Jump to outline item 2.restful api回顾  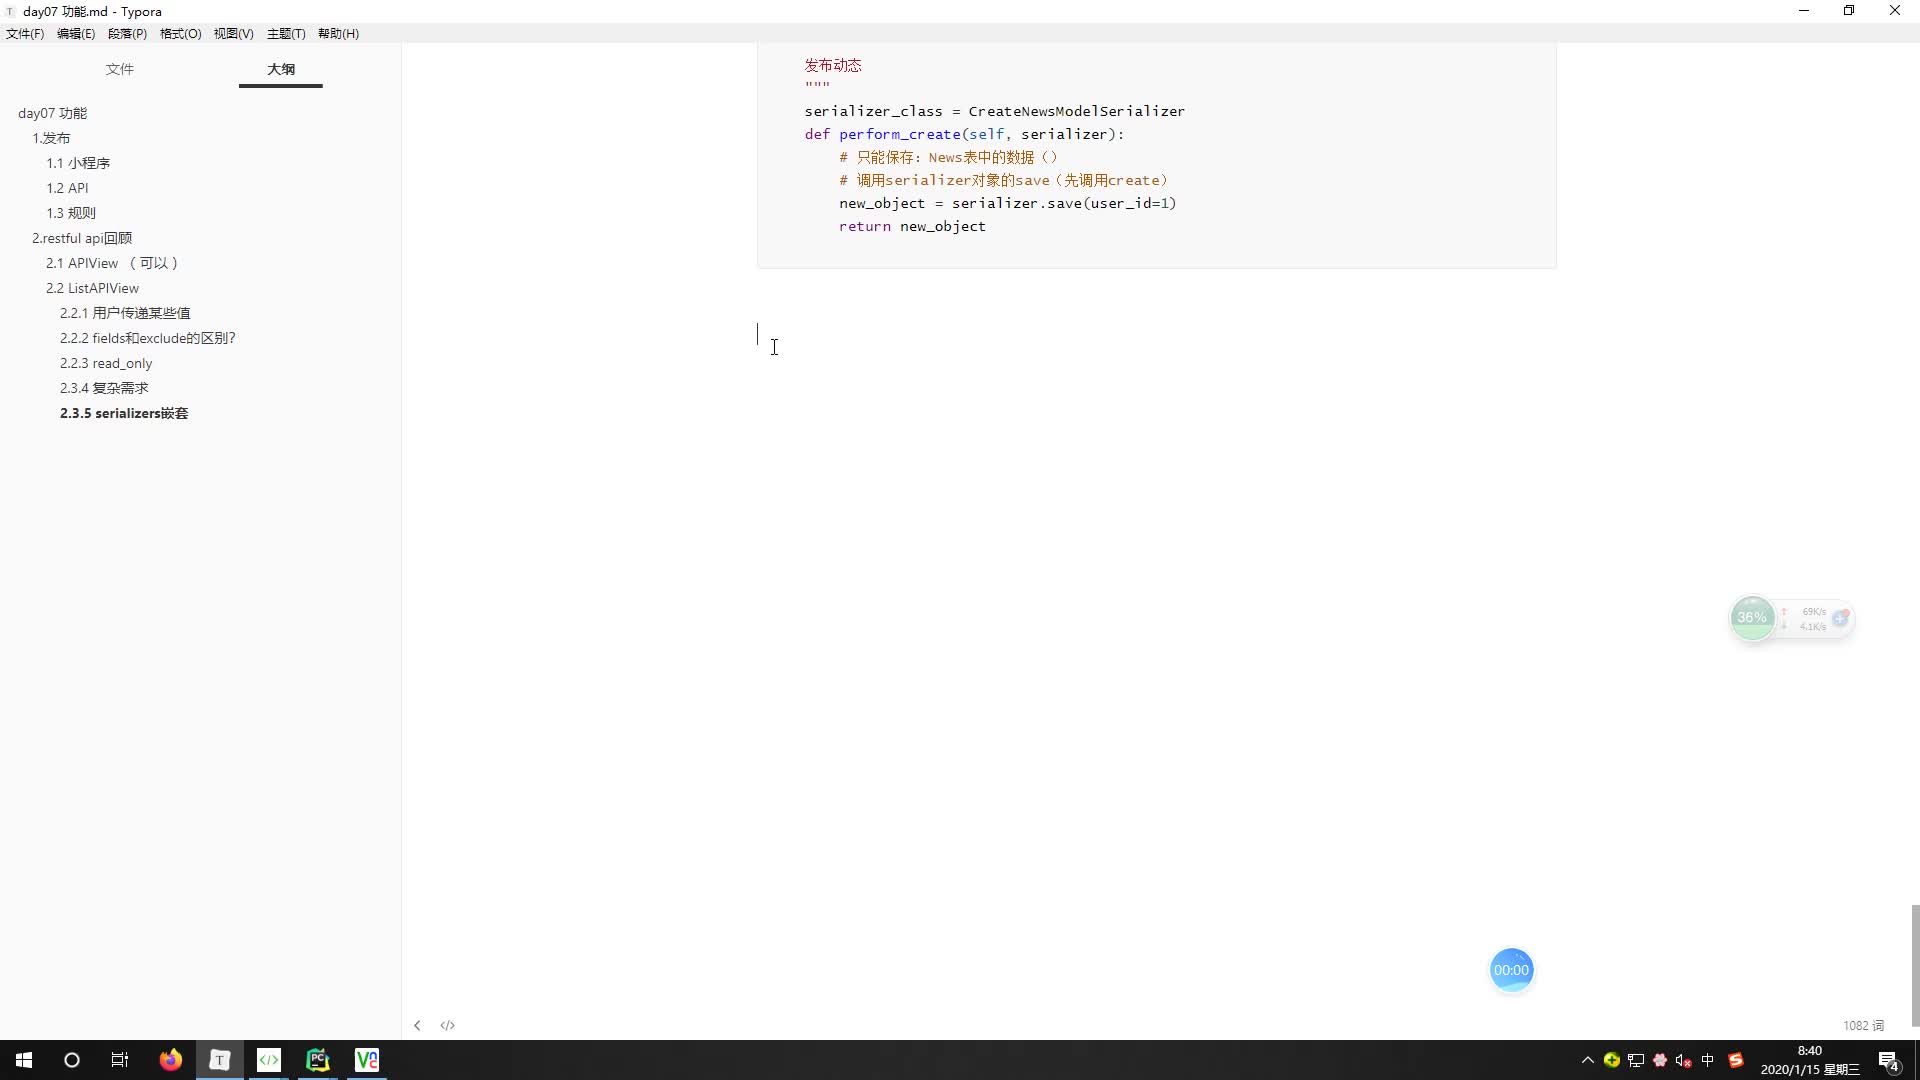82,238
